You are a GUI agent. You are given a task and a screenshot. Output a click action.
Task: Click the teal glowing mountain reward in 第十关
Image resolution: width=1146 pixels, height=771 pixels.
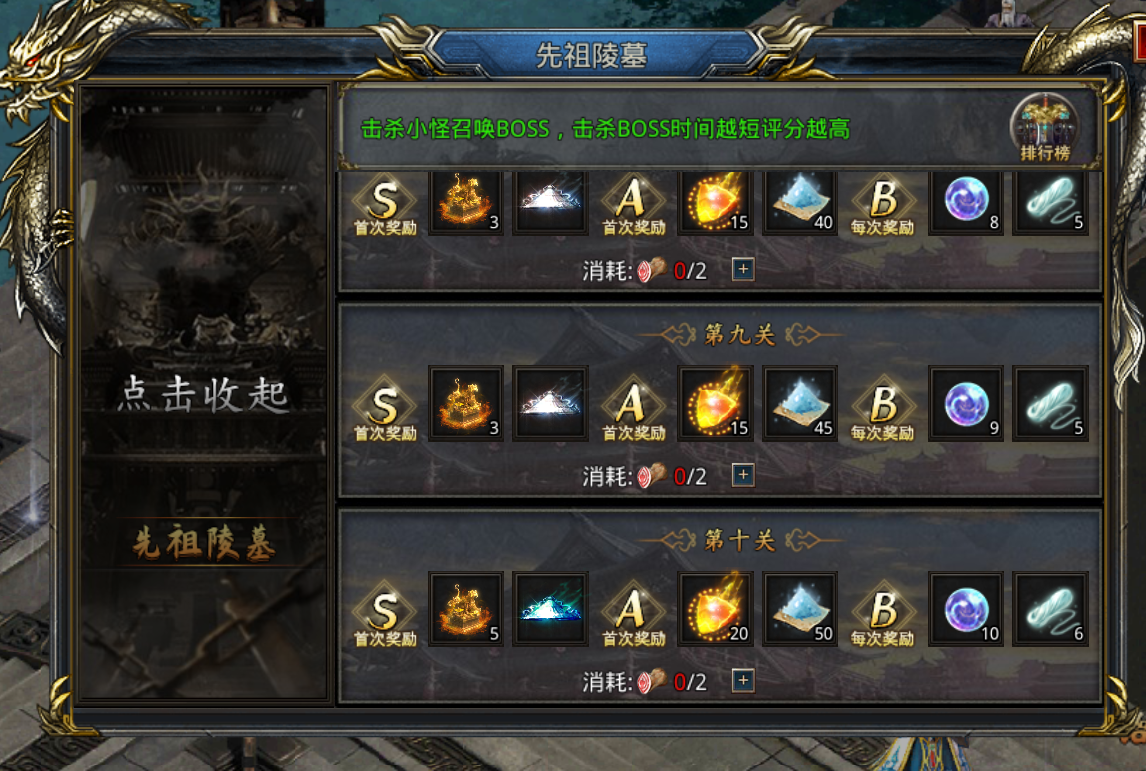[x=550, y=609]
